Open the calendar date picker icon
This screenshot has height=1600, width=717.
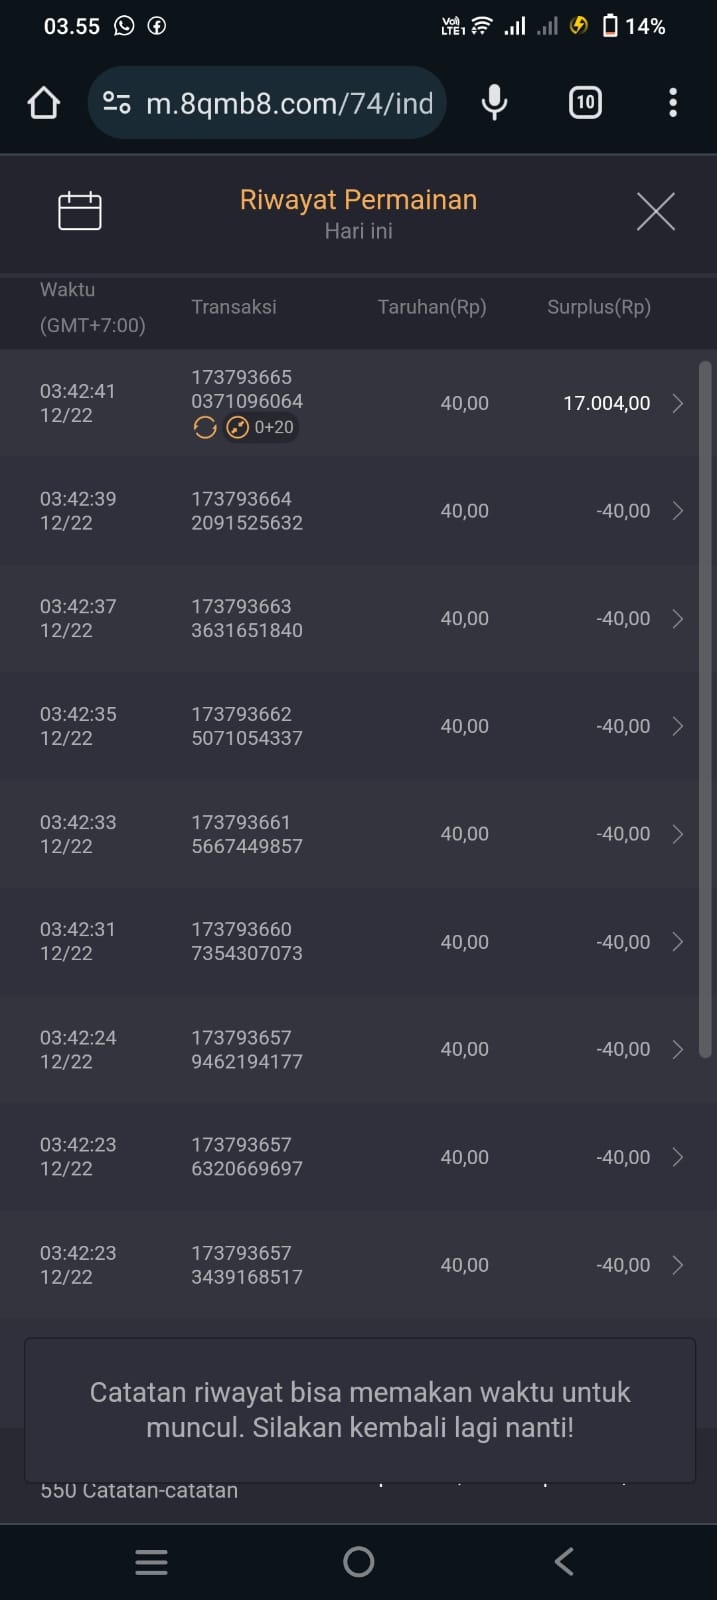point(80,211)
